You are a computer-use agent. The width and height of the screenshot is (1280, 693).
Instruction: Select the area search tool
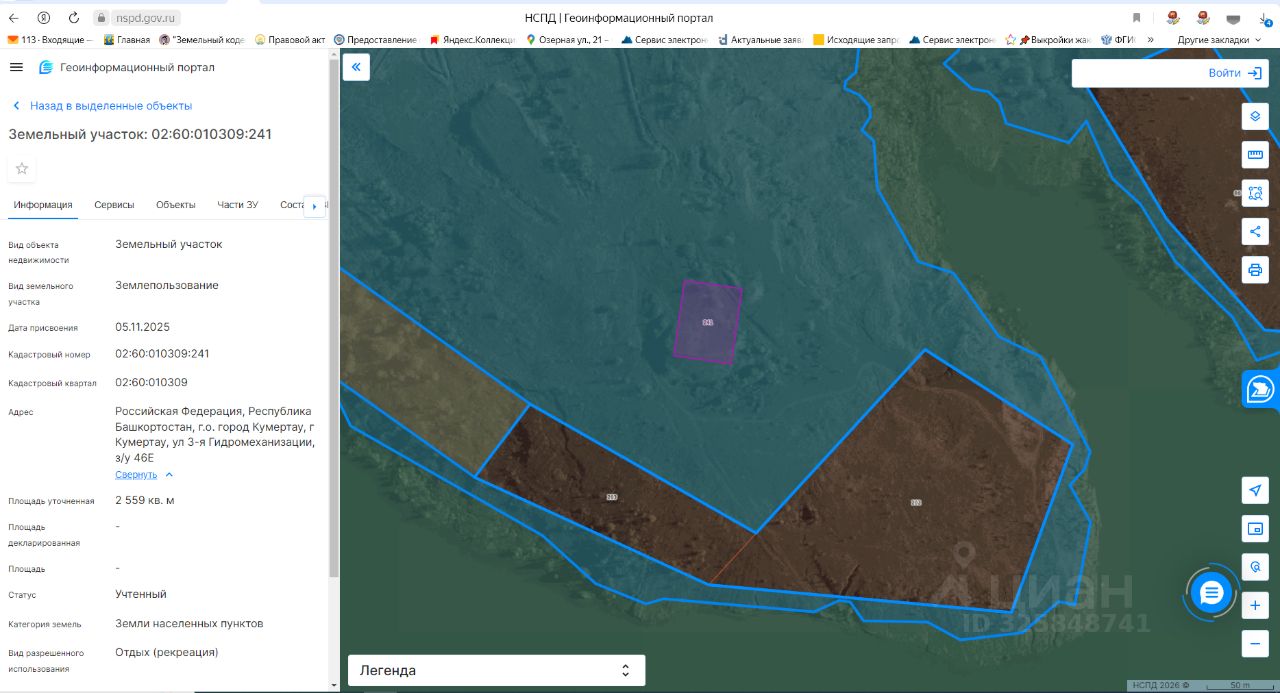tap(1255, 193)
